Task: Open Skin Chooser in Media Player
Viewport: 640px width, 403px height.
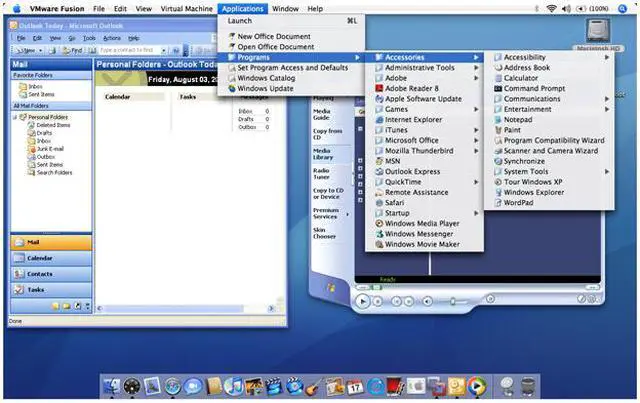Action: coord(324,233)
